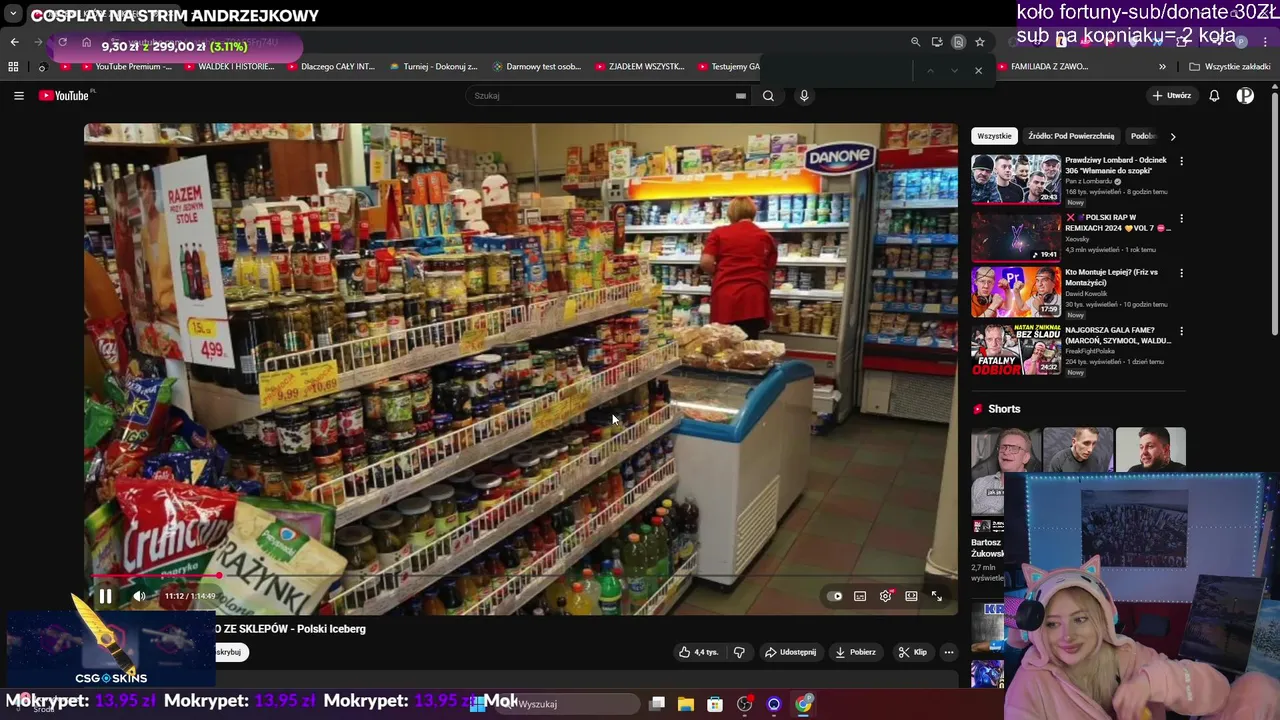Open options for Prawdziwy Lombard video

[1181, 161]
